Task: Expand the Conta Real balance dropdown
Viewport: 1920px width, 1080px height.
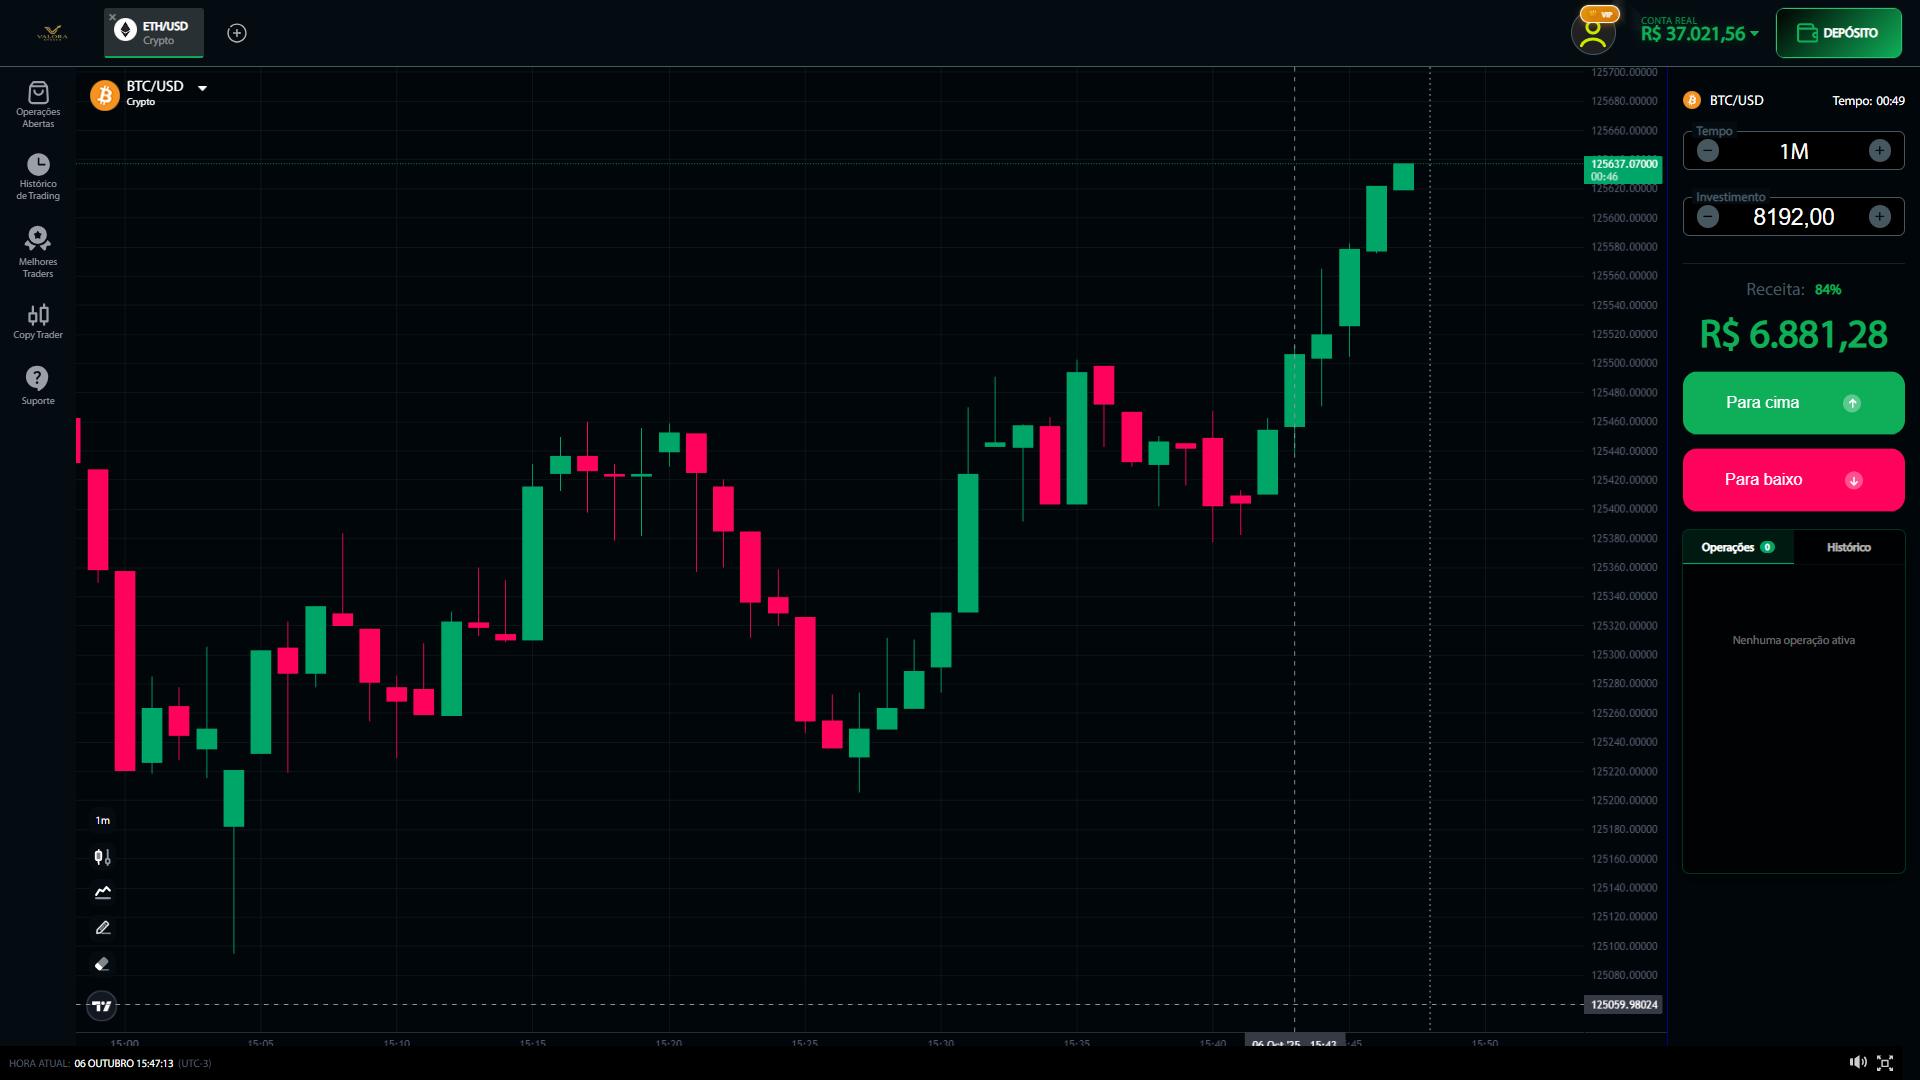Action: click(1754, 34)
